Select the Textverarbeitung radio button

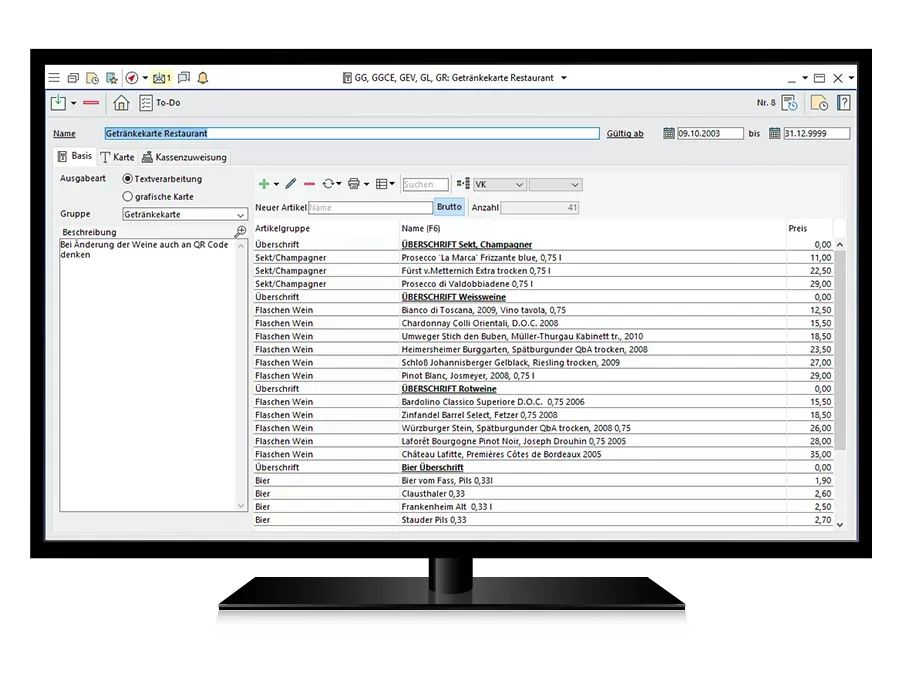(127, 179)
